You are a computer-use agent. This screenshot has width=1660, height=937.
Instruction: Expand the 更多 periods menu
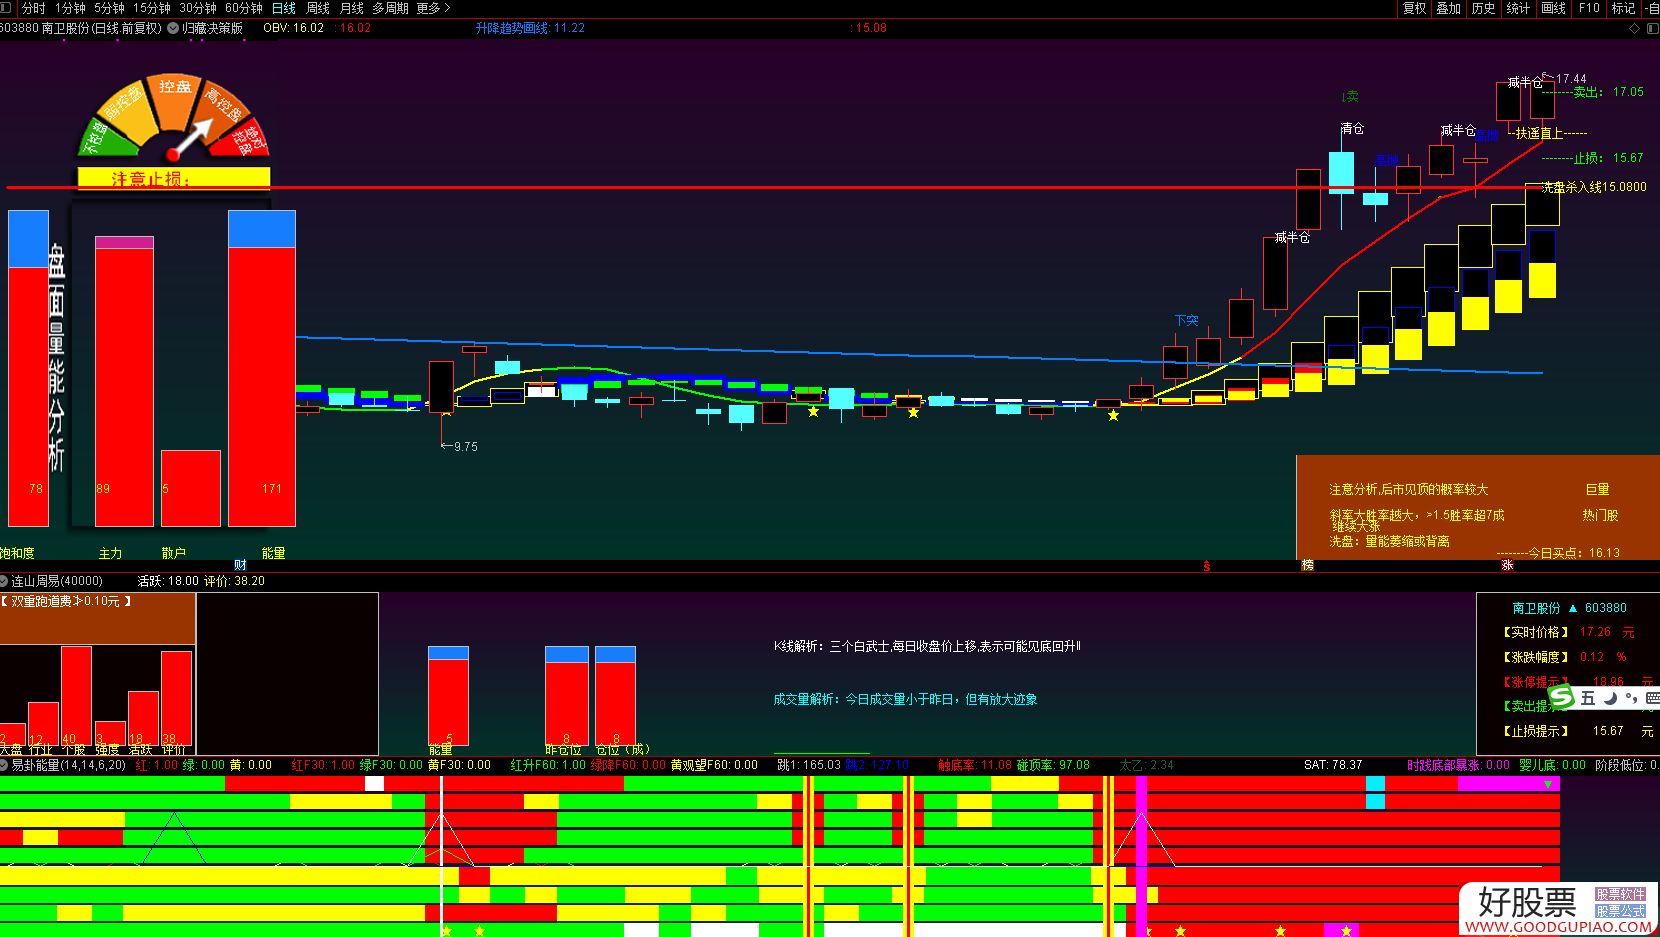coord(434,8)
